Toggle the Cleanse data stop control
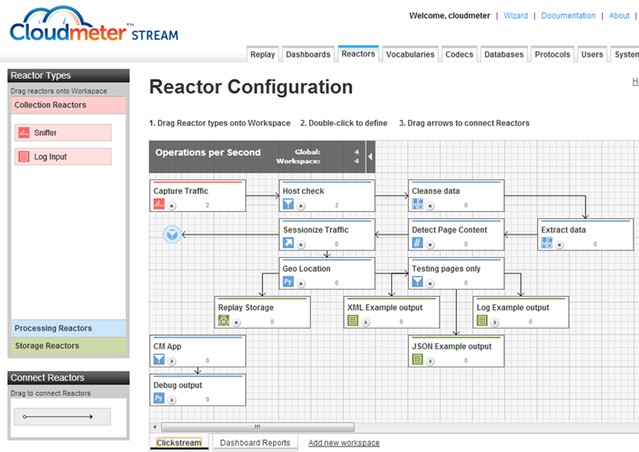Screen dimensions: 639x452 click(x=430, y=206)
